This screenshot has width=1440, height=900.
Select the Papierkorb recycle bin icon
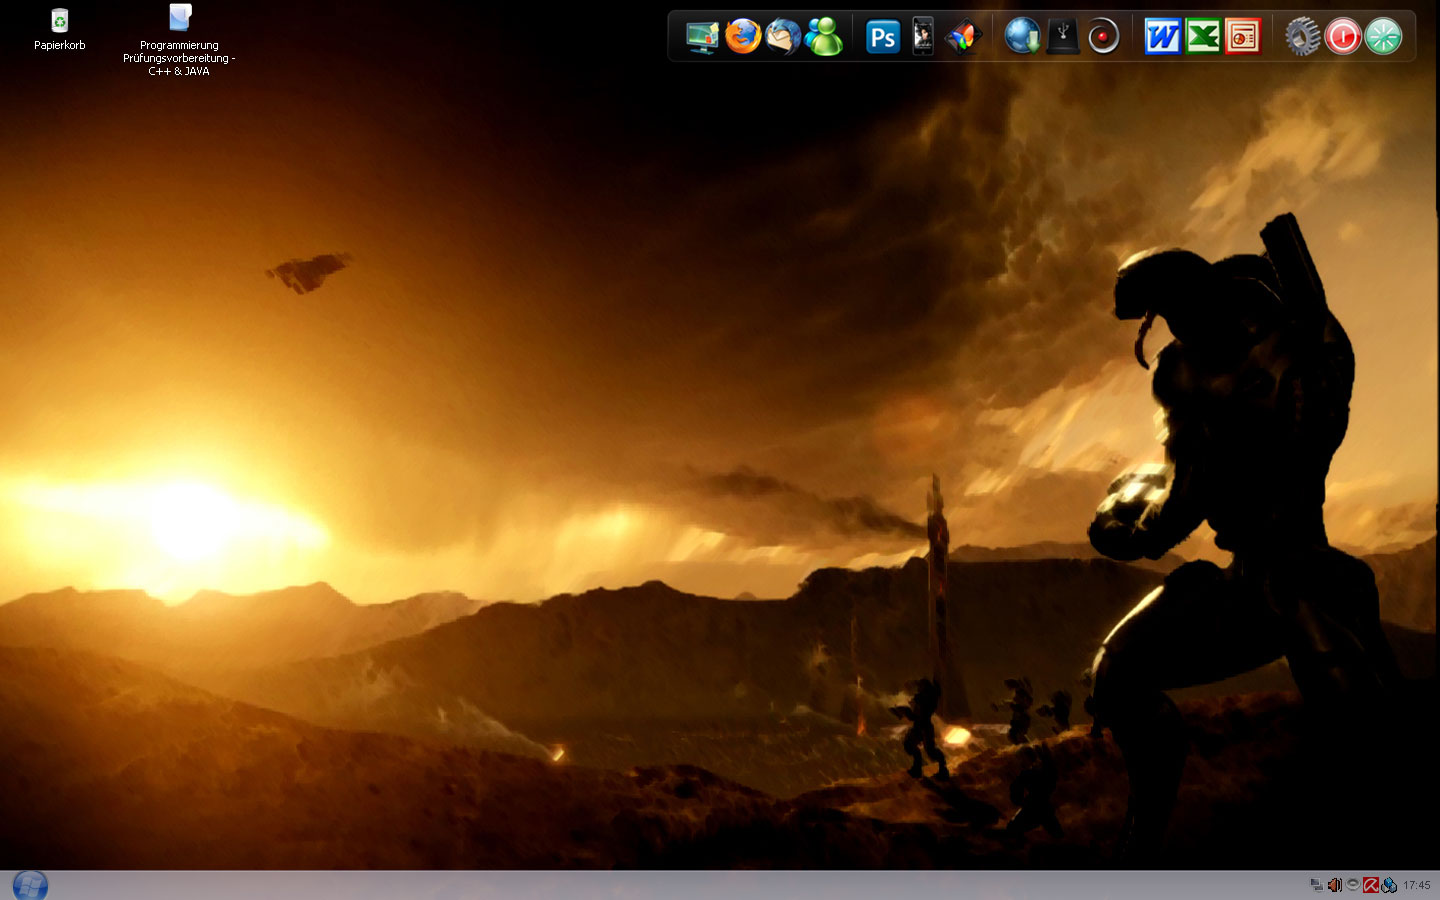pos(60,22)
